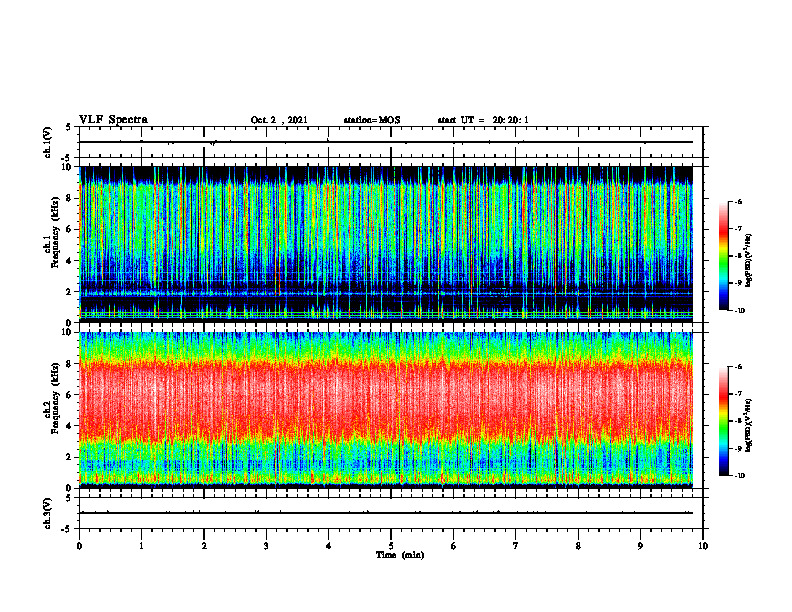The image size is (792, 612).
Task: Click time axis tick label "6"
Action: pyautogui.click(x=454, y=546)
